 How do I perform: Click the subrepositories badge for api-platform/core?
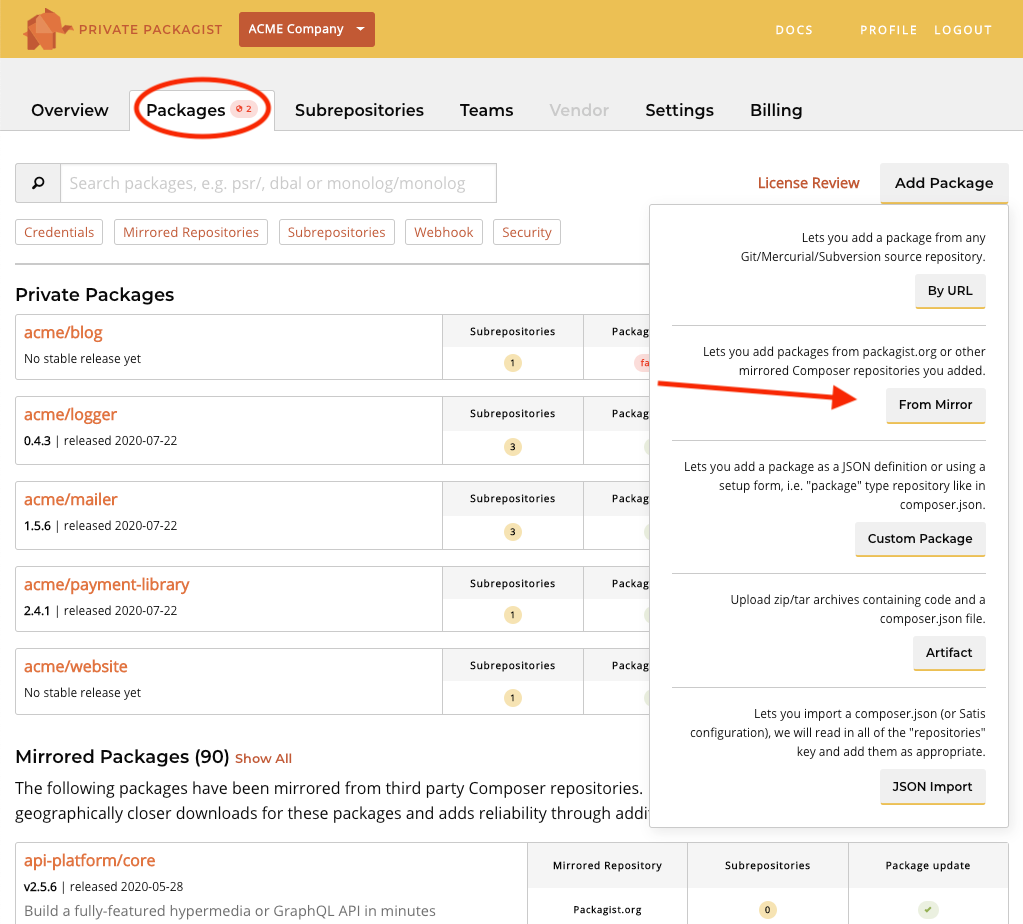pos(767,910)
